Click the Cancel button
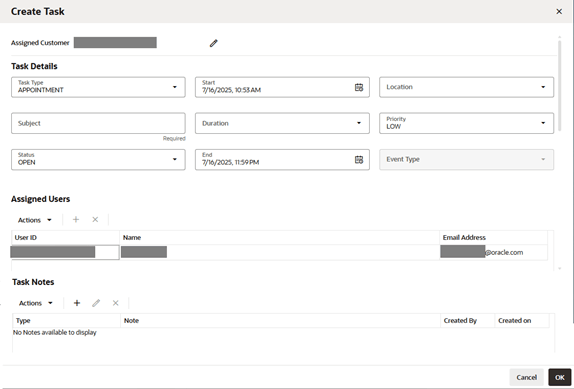Image resolution: width=574 pixels, height=389 pixels. pos(526,377)
